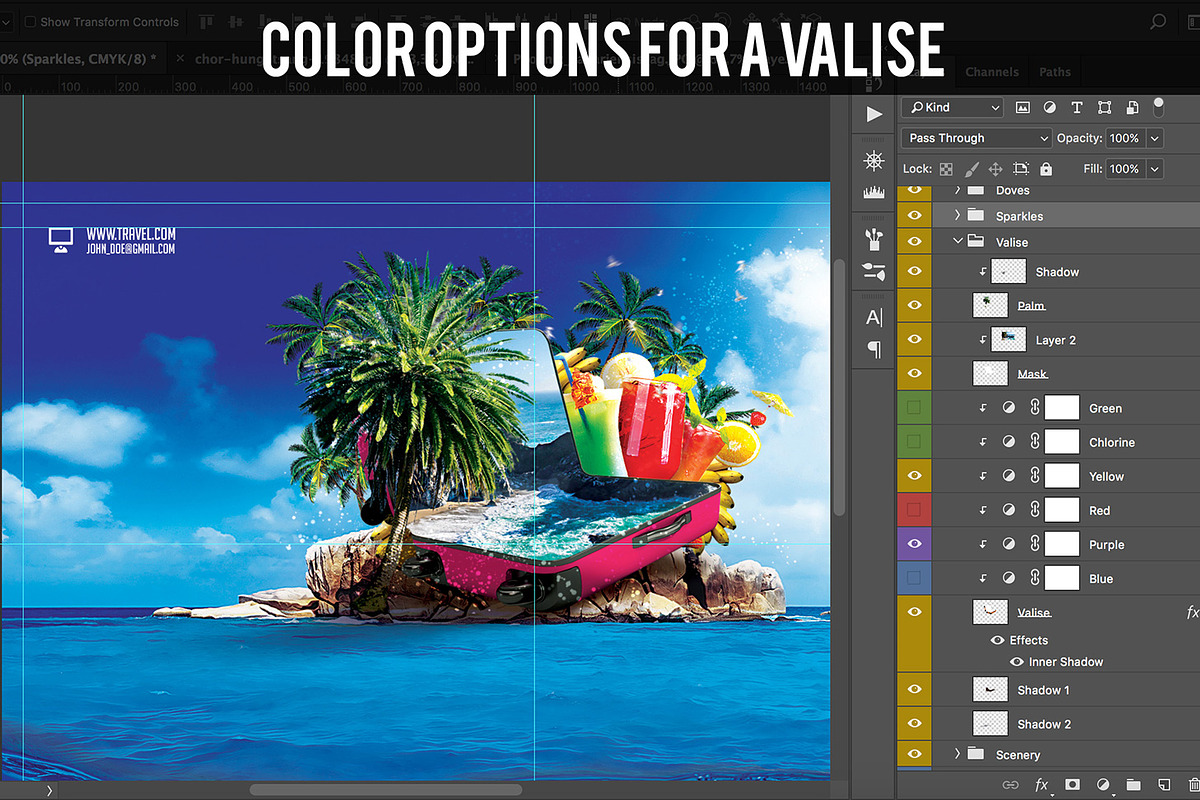Click the fx badge on Valise layer

(x=1191, y=612)
